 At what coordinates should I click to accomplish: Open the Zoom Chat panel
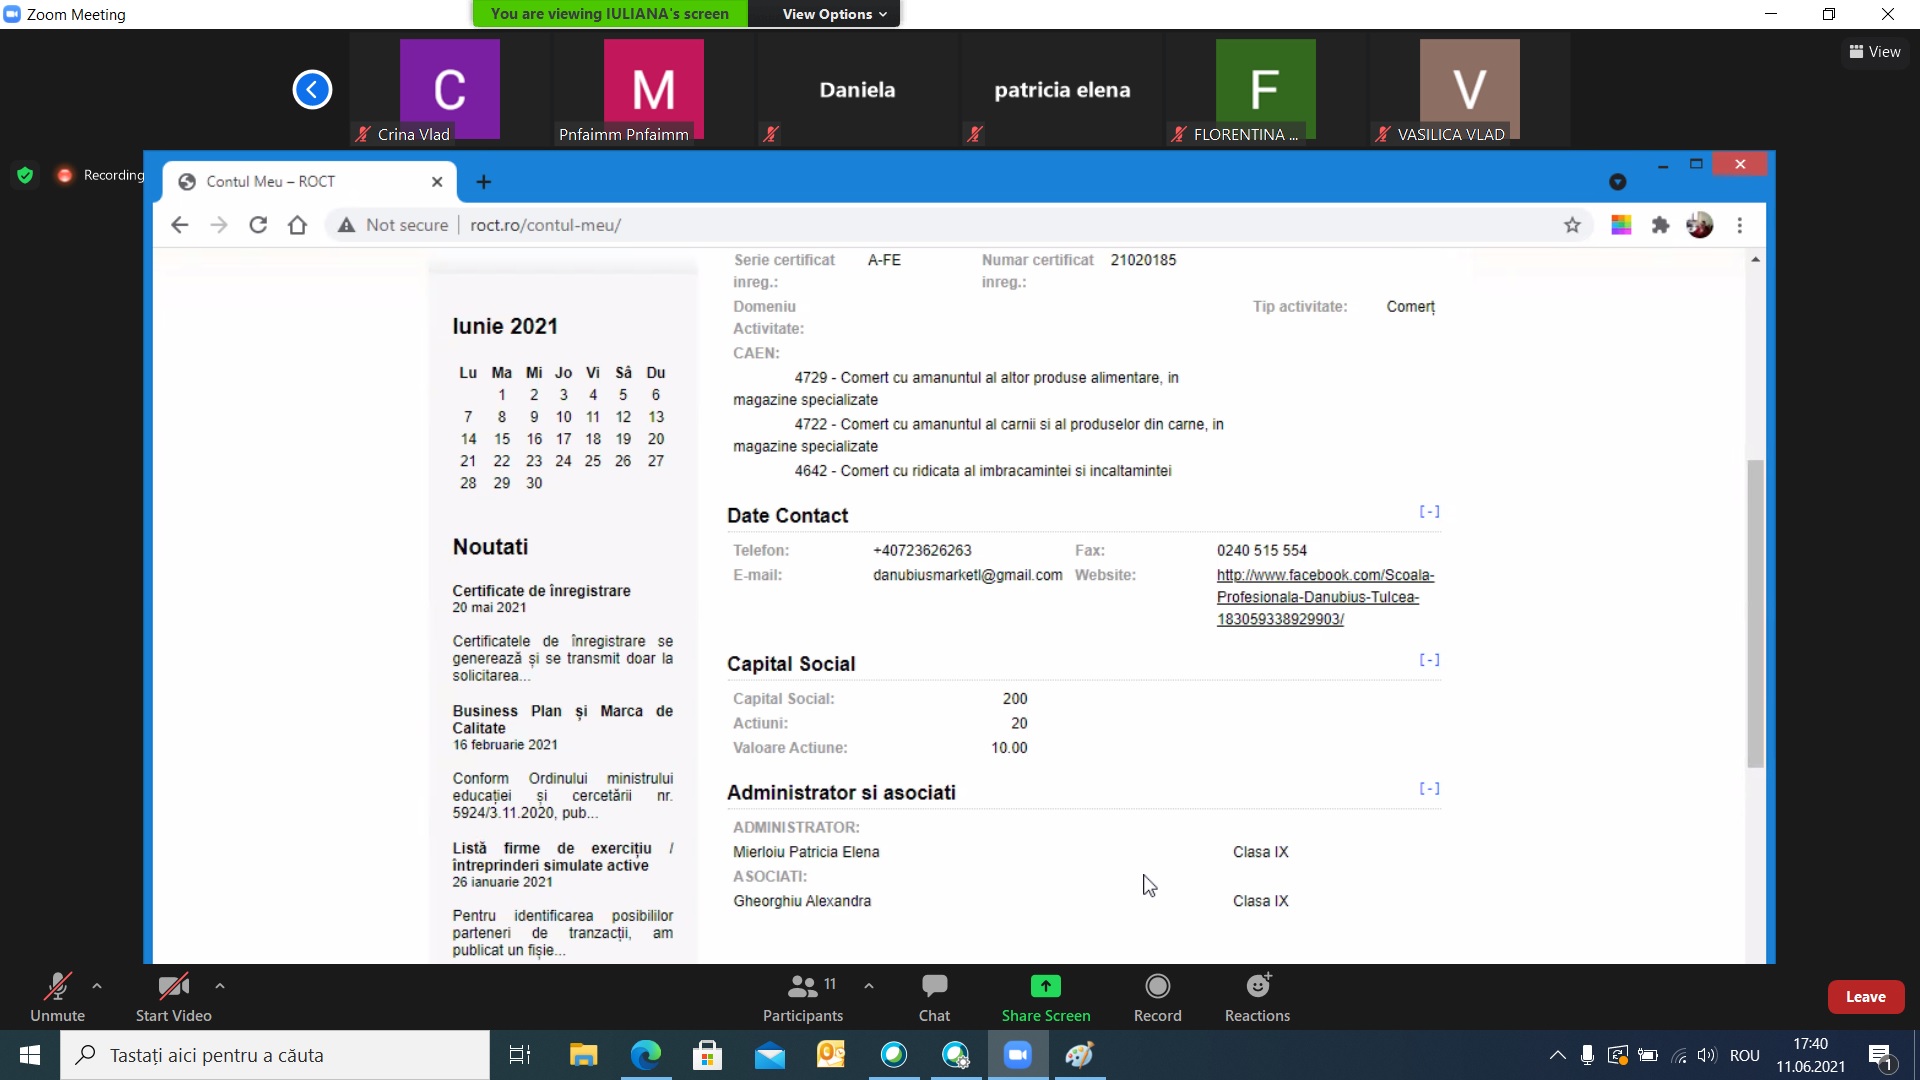934,987
